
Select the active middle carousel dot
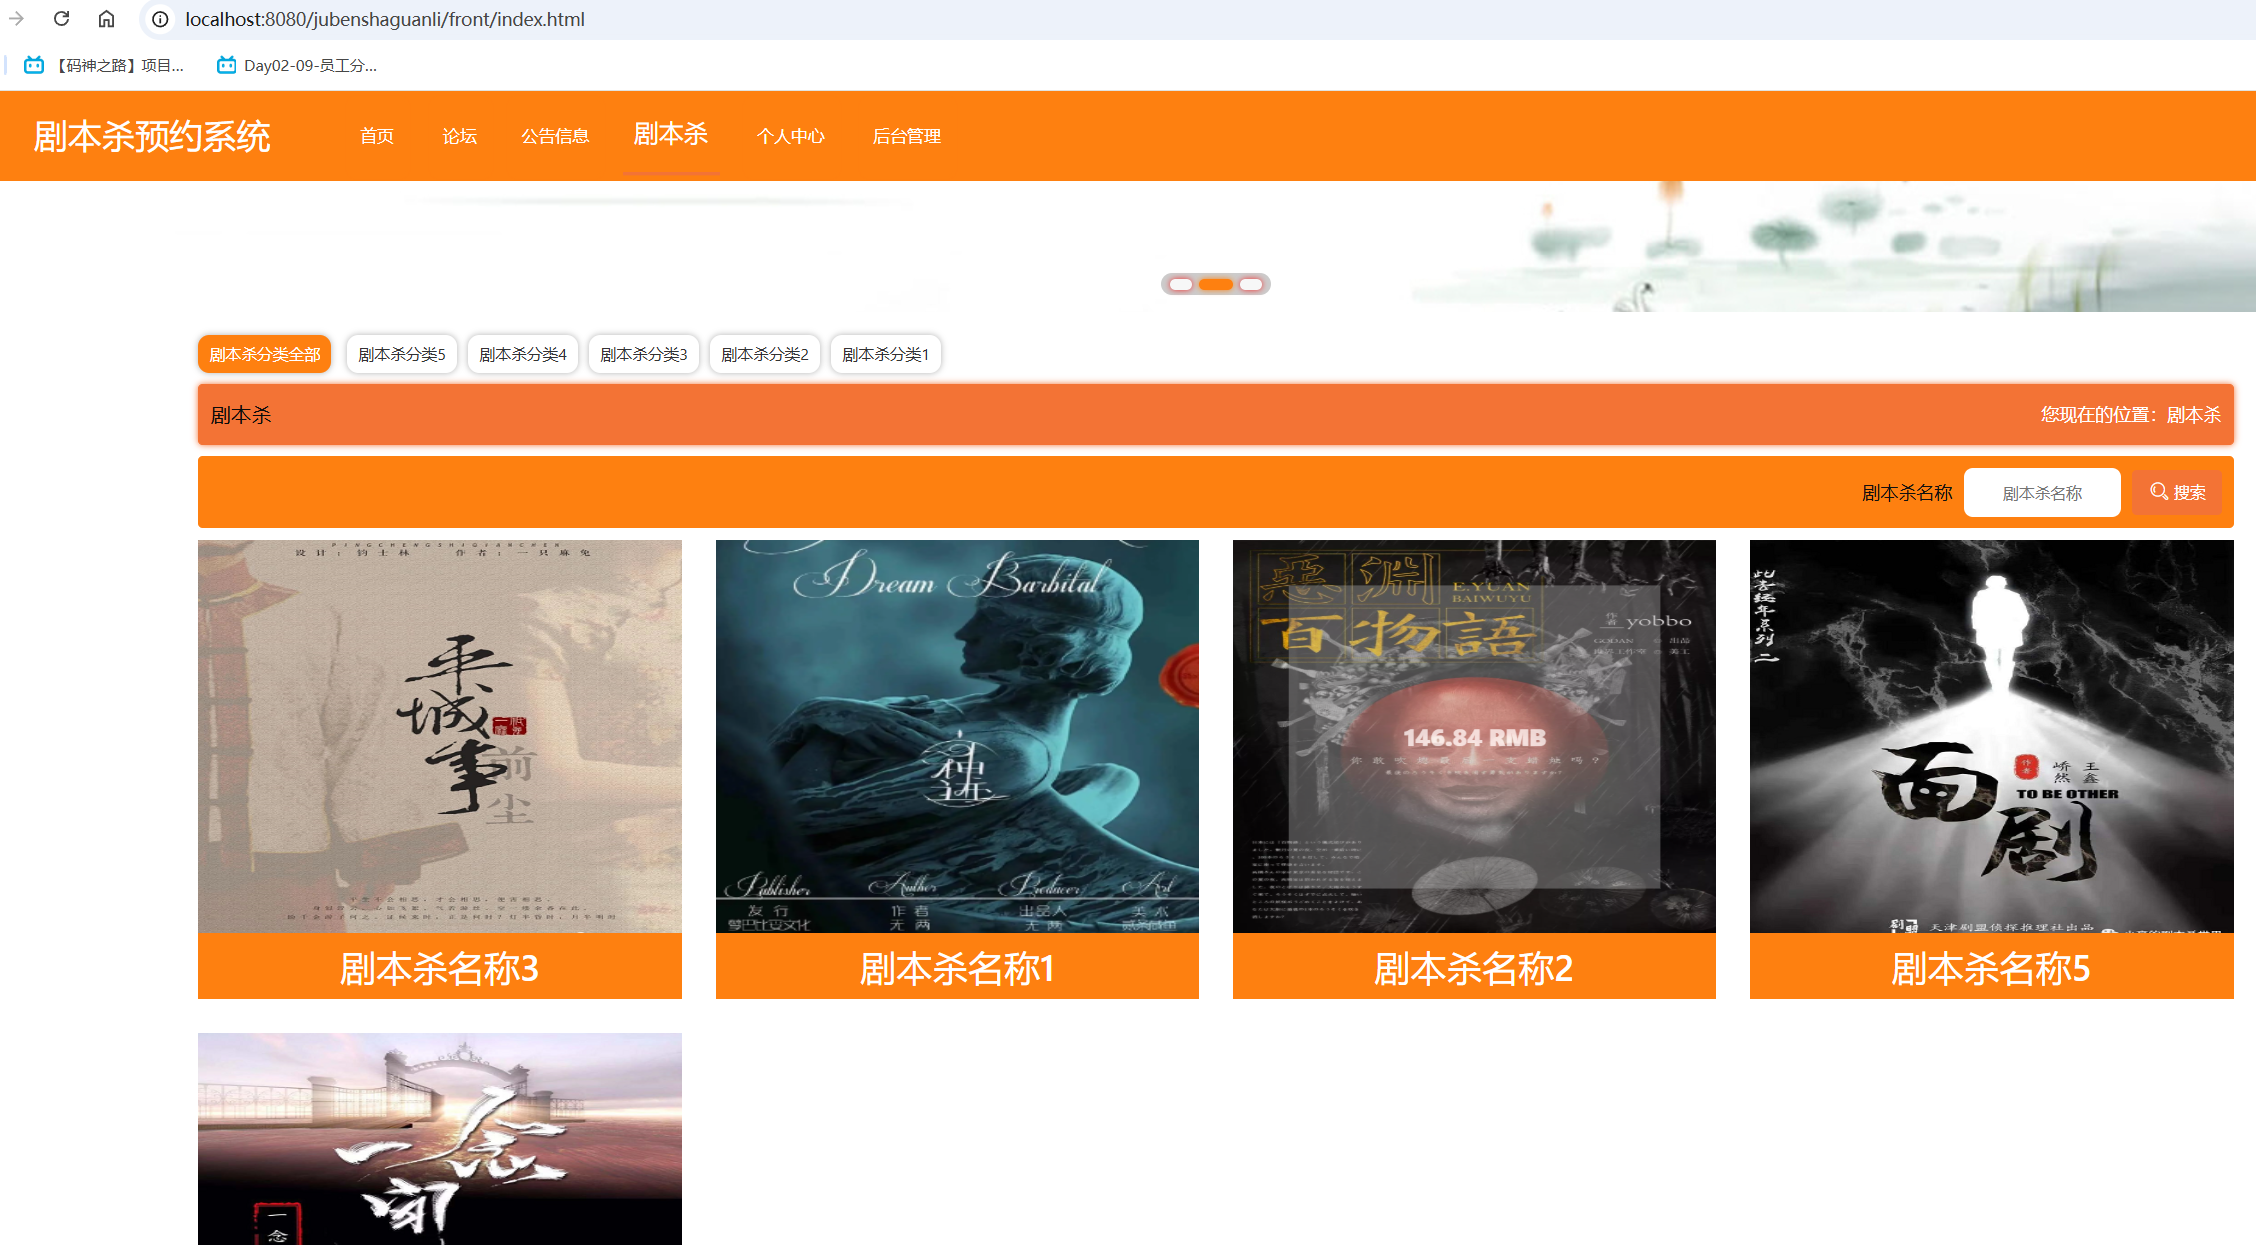[x=1215, y=285]
